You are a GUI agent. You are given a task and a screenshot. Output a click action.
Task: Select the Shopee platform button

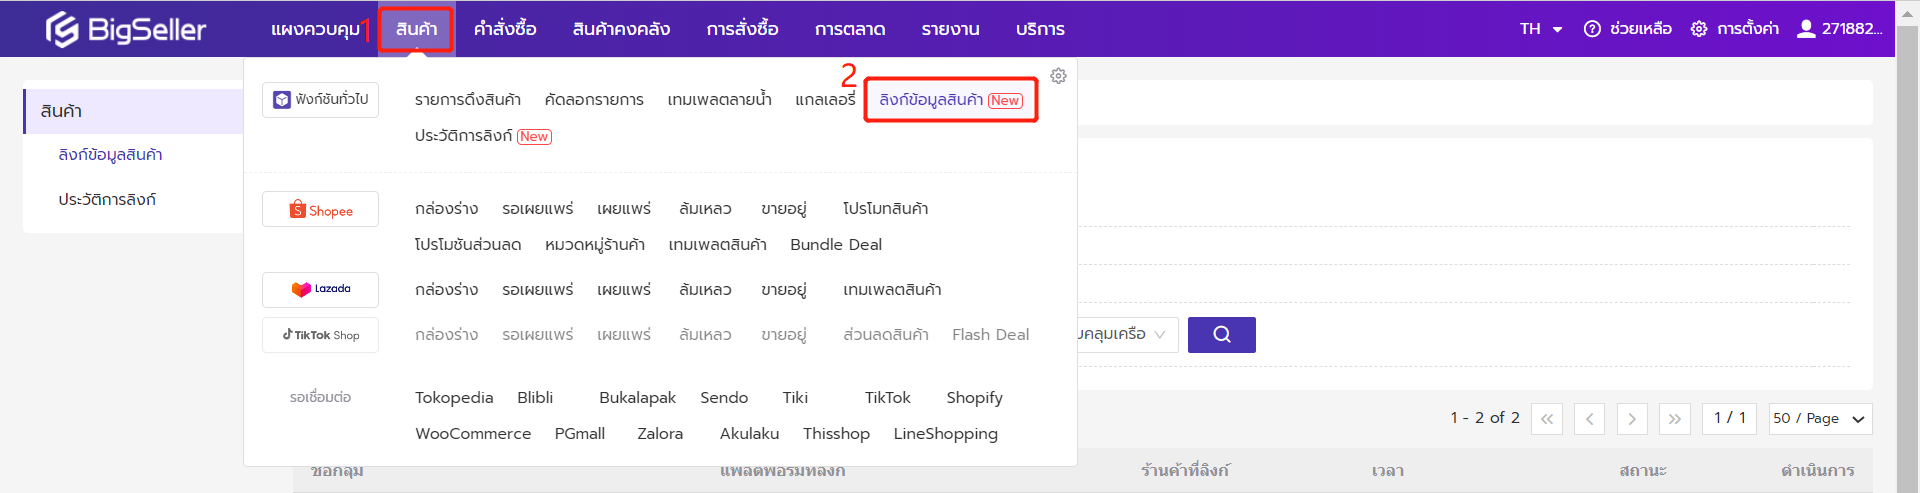tap(320, 210)
